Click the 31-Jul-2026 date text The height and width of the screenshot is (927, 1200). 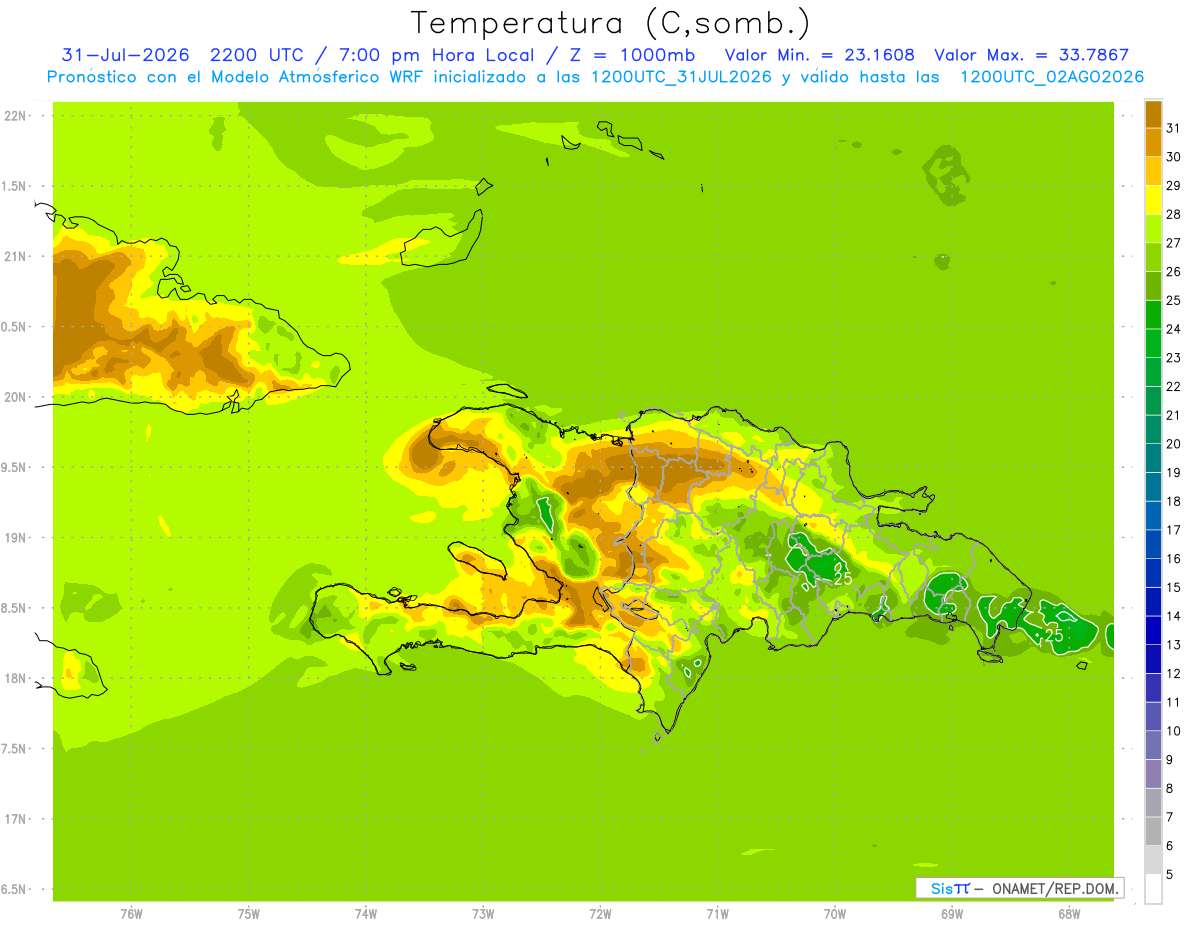126,55
